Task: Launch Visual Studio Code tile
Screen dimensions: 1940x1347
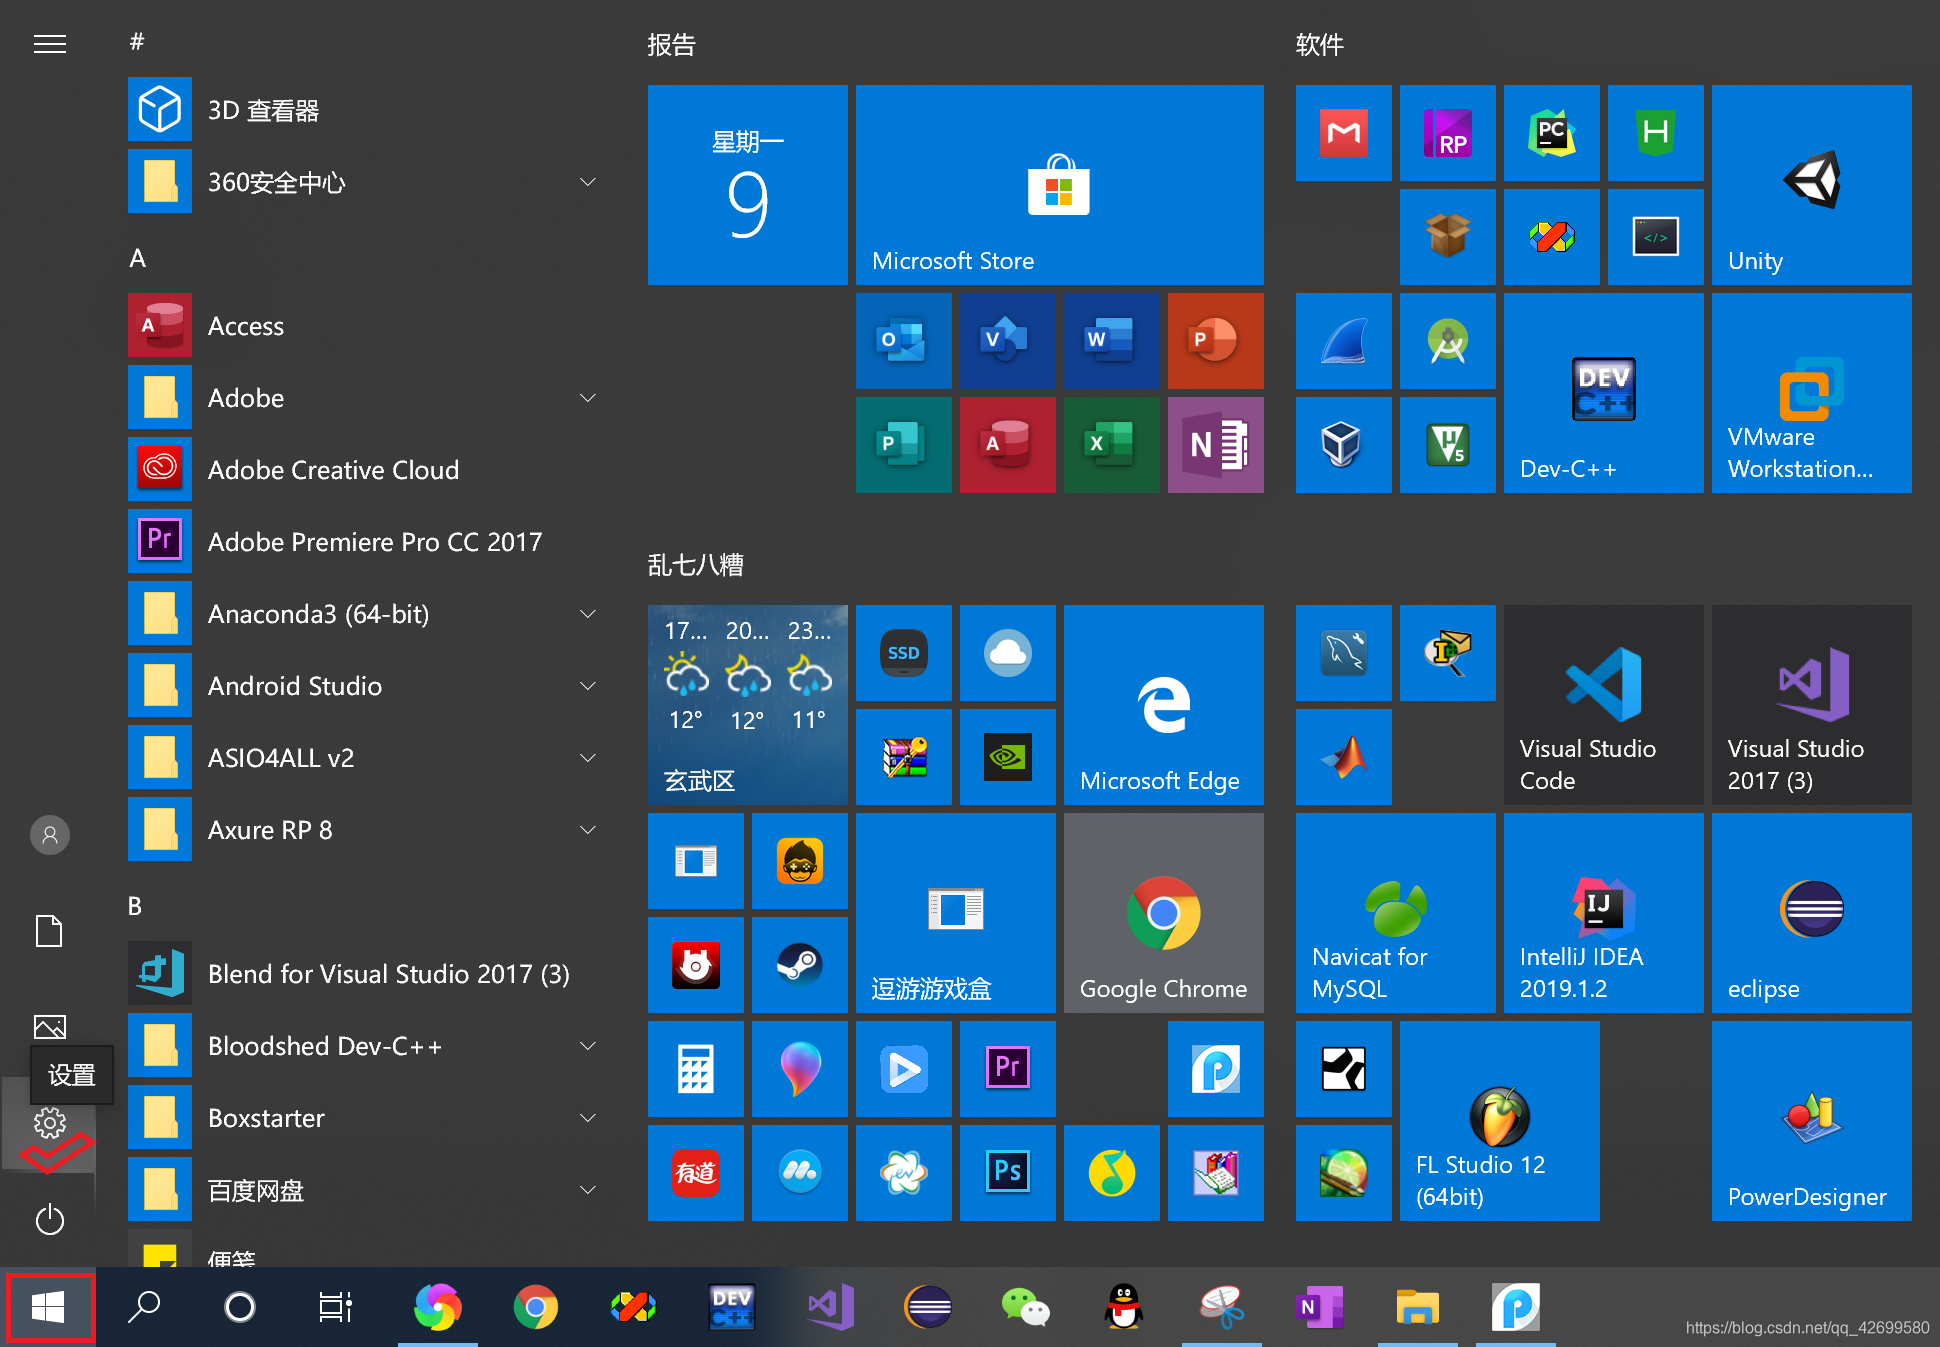Action: [1603, 705]
